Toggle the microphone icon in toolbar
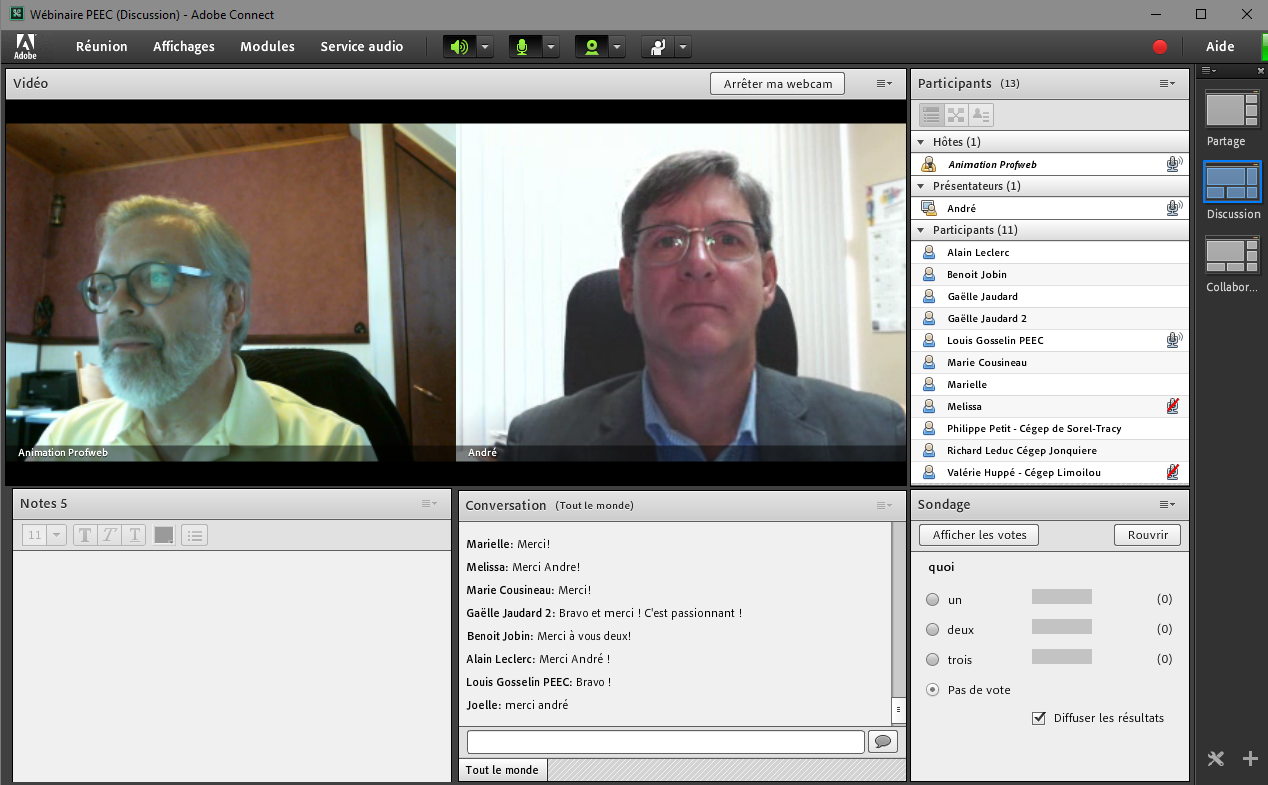Screen dimensions: 1268x785 click(524, 47)
